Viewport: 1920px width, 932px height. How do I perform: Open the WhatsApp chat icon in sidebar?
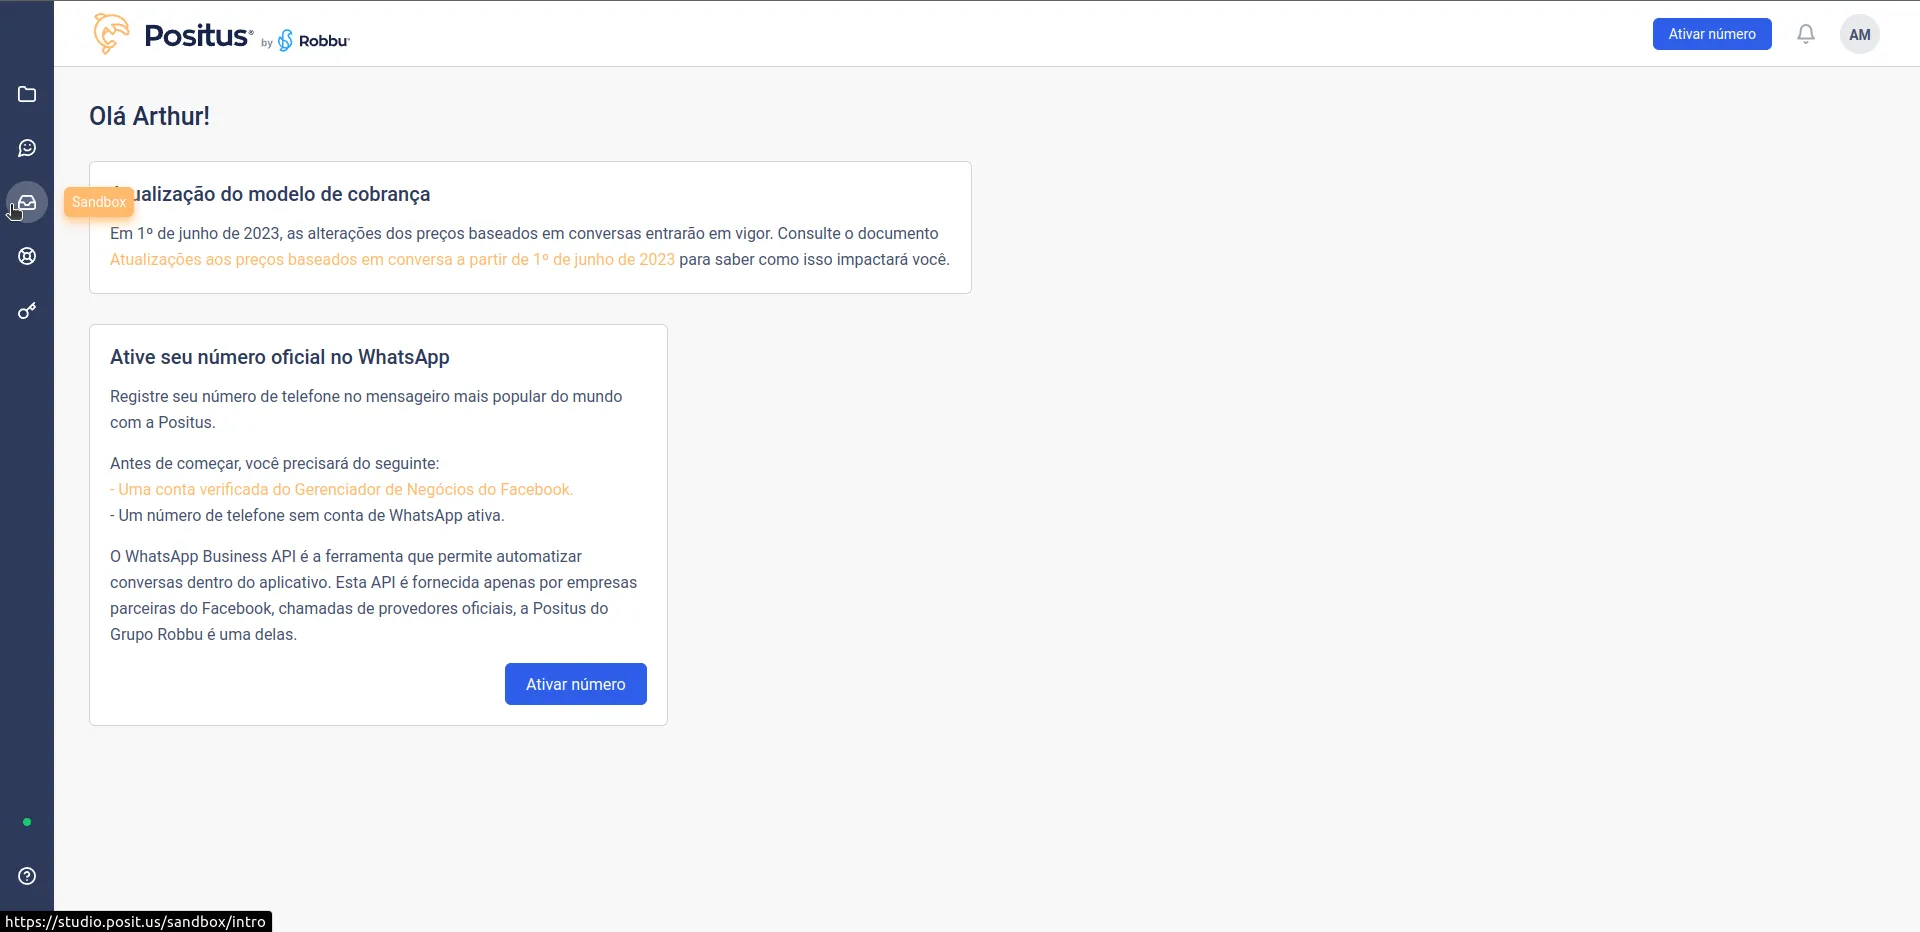click(x=27, y=148)
